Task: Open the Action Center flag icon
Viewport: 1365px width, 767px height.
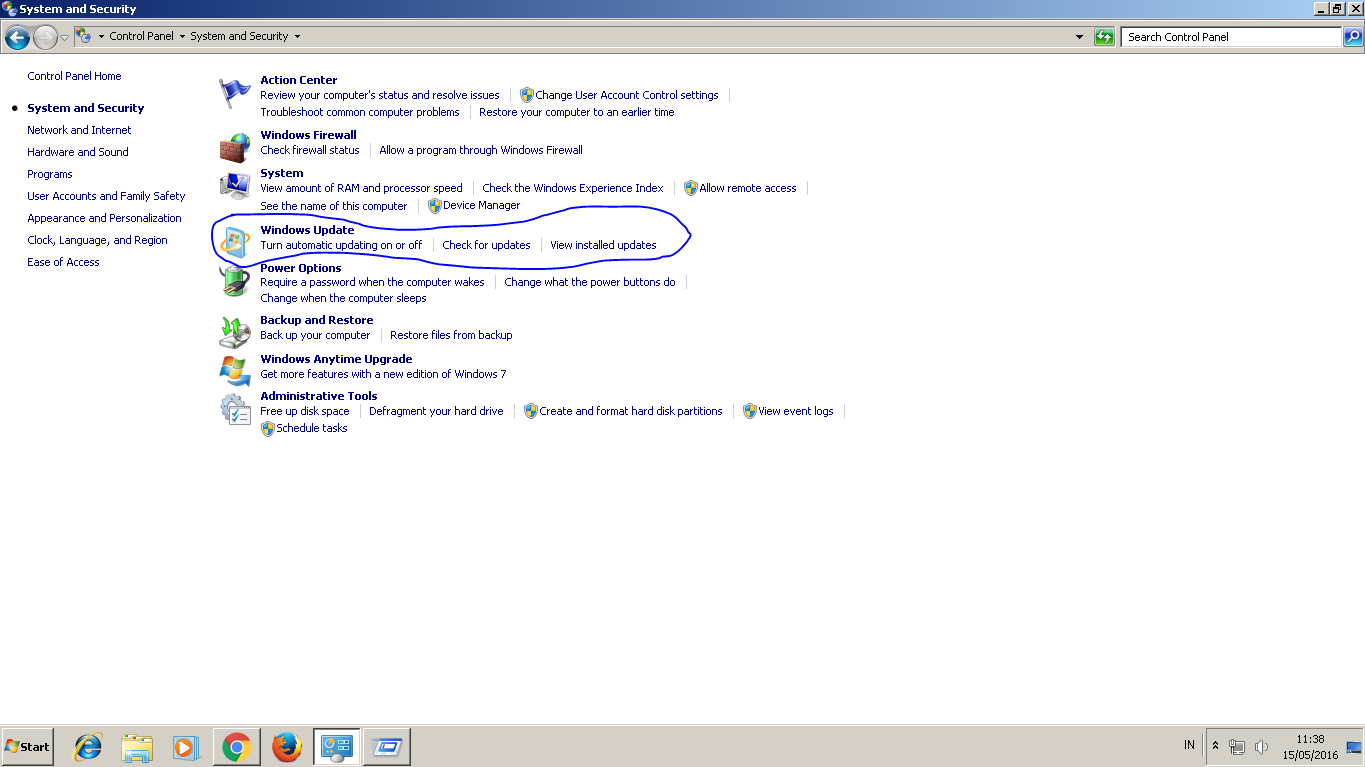Action: click(235, 94)
